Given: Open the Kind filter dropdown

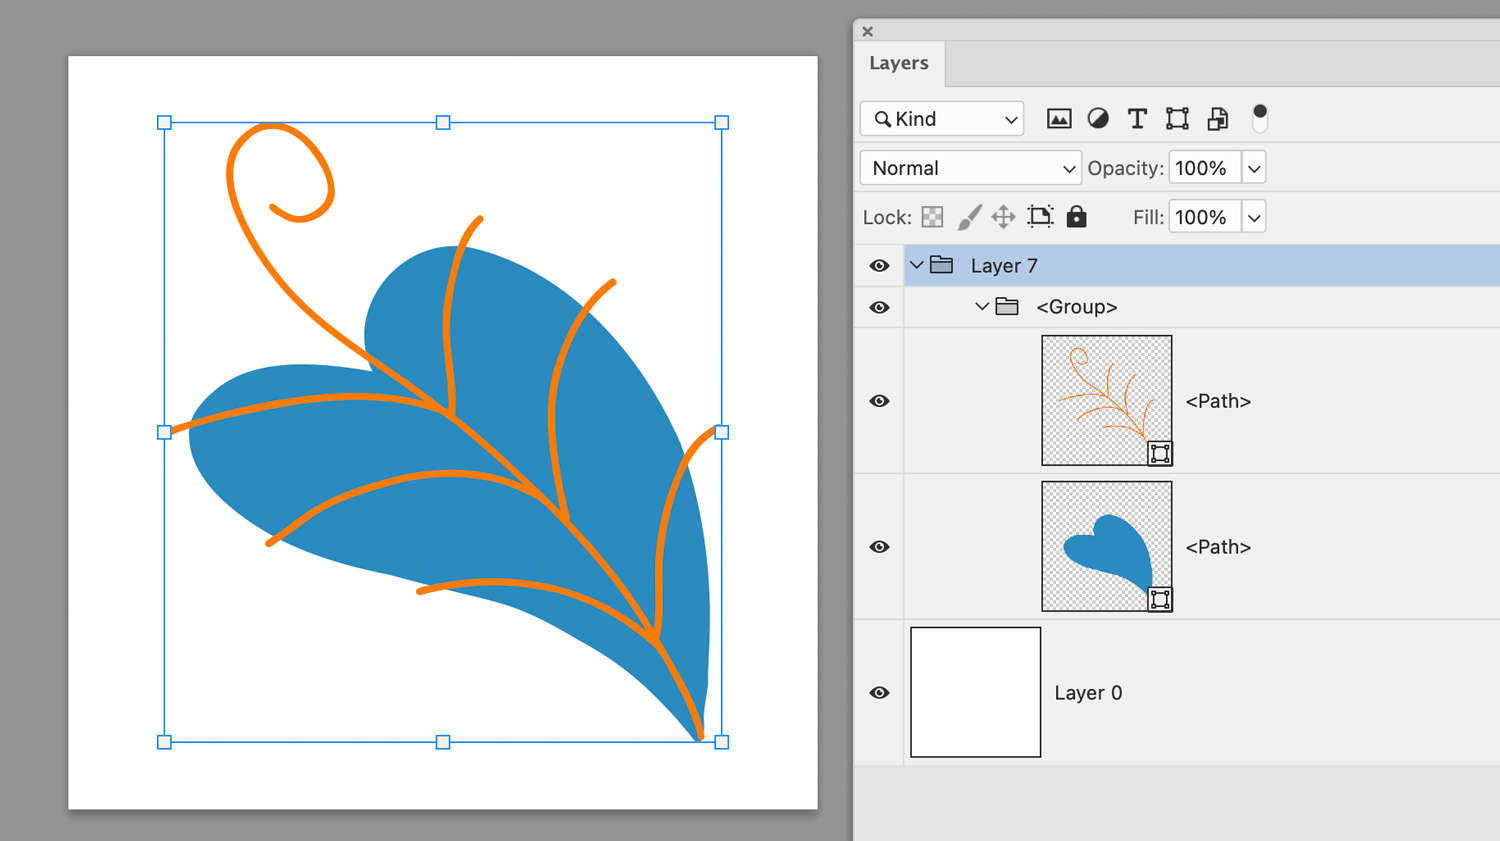Looking at the screenshot, I should pyautogui.click(x=941, y=118).
